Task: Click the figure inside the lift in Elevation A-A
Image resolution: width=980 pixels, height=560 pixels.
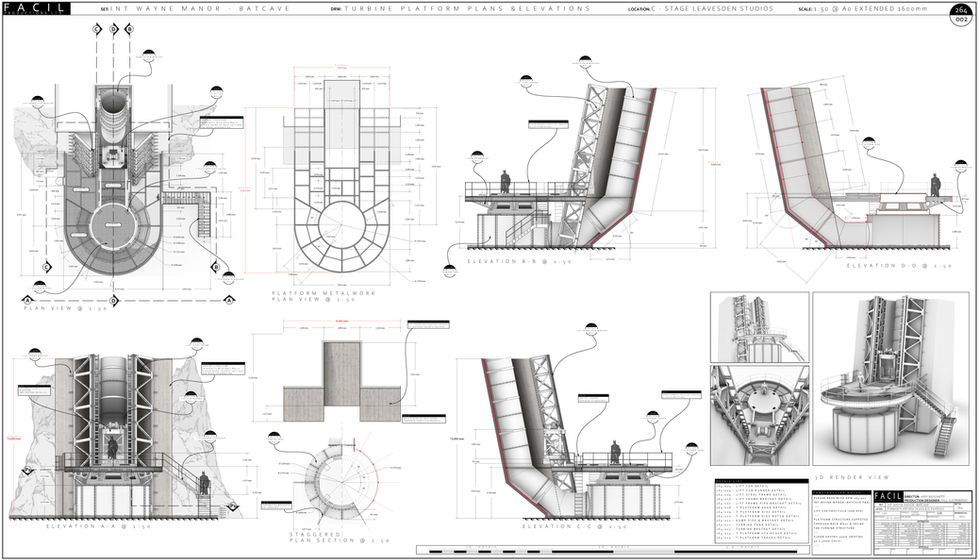Action: pos(113,448)
